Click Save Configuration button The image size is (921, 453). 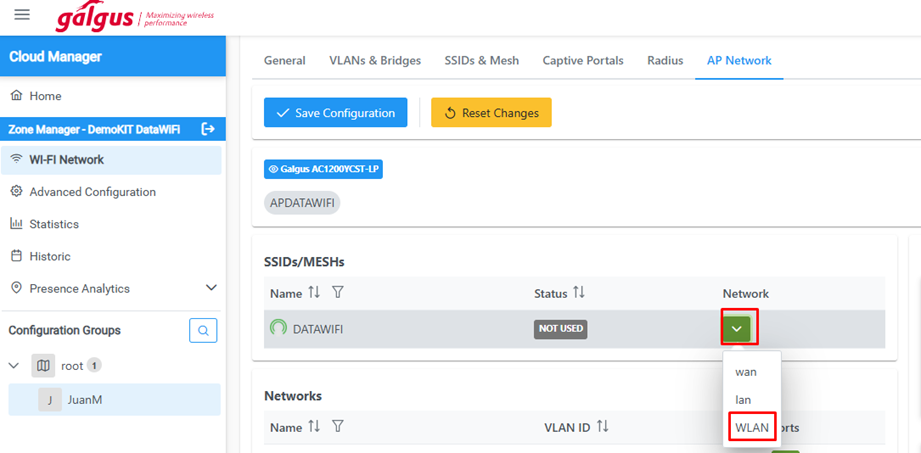pyautogui.click(x=336, y=113)
